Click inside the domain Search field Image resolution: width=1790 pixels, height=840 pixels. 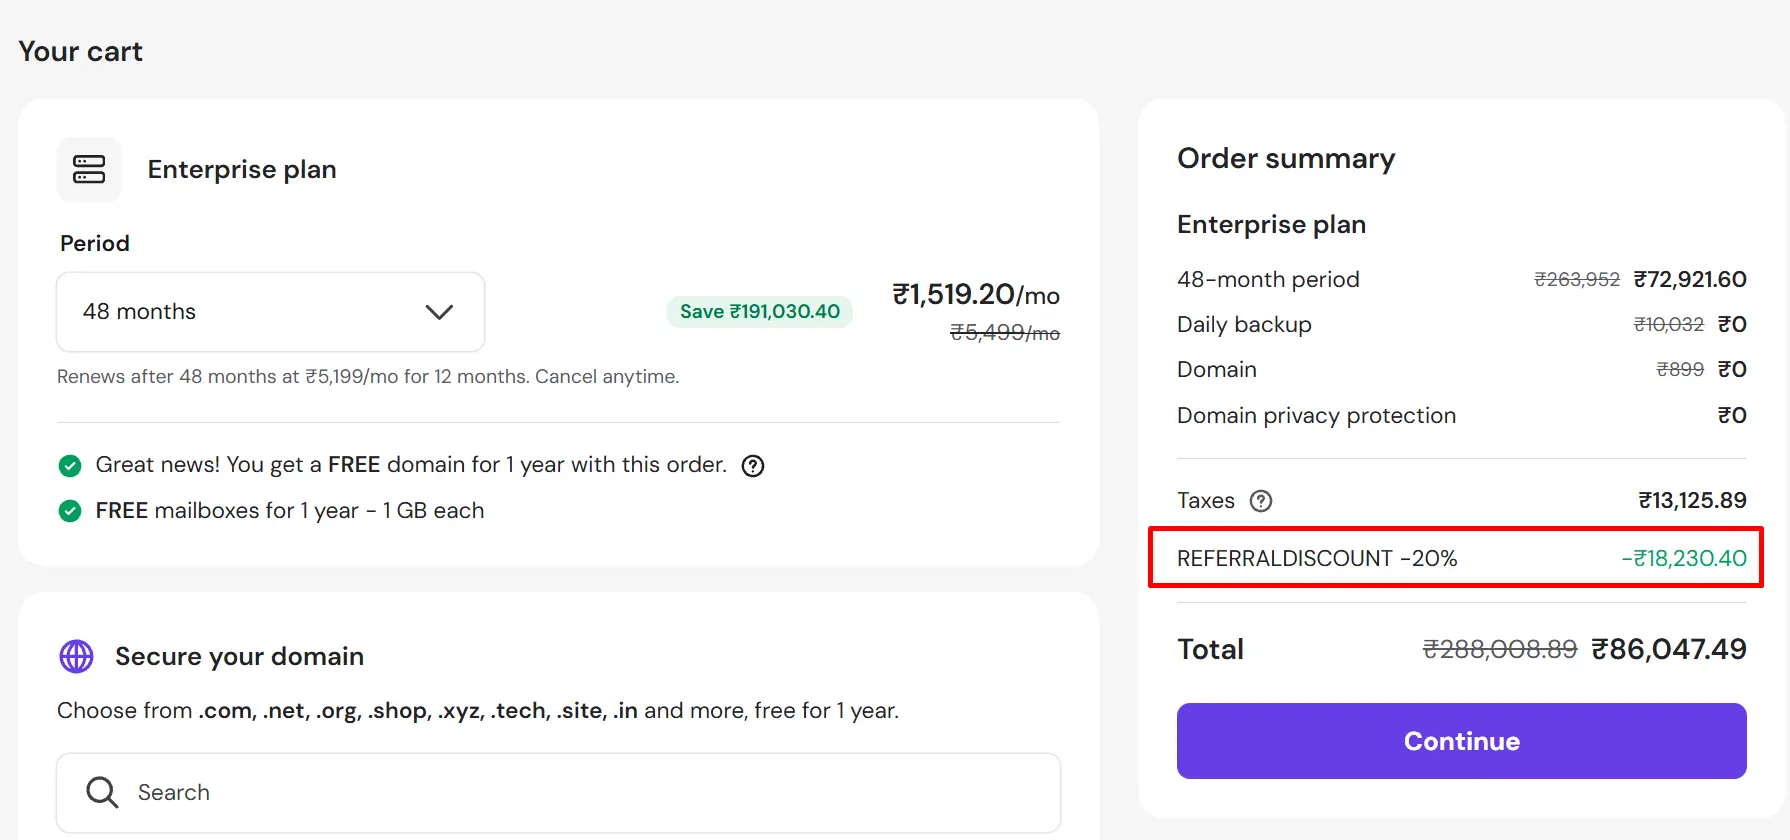coord(558,793)
